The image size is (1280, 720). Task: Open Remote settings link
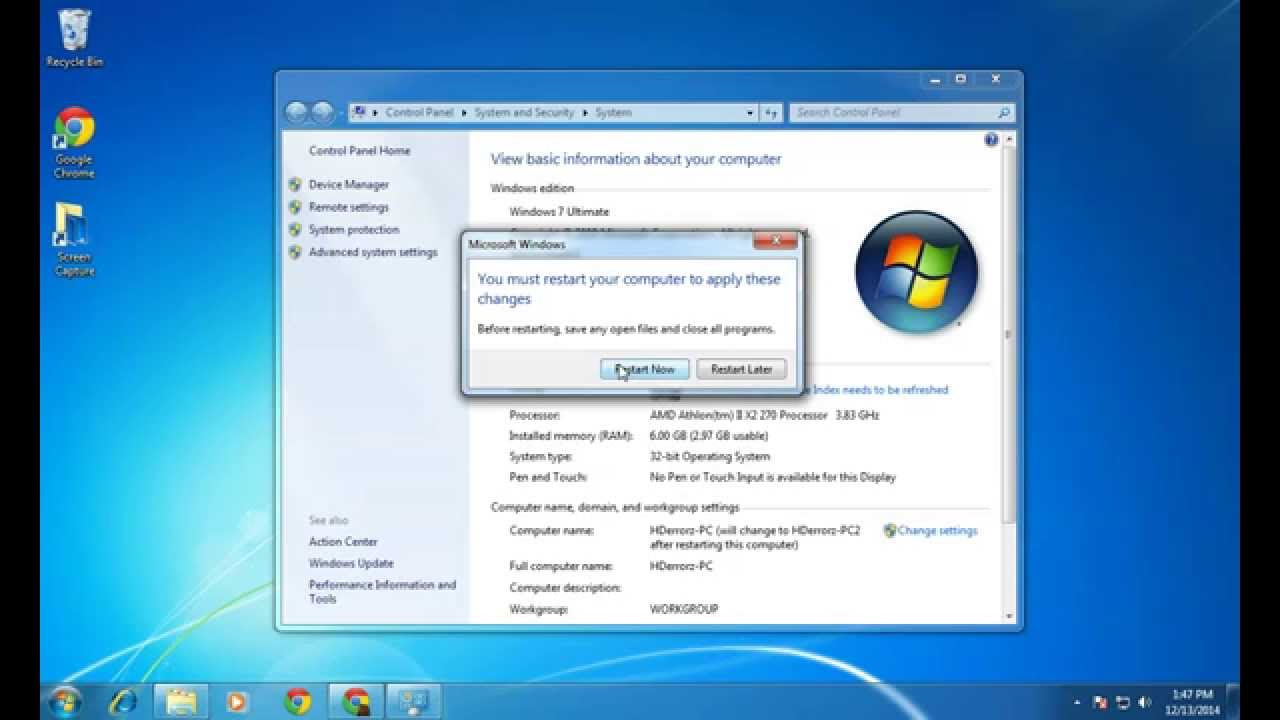(348, 207)
